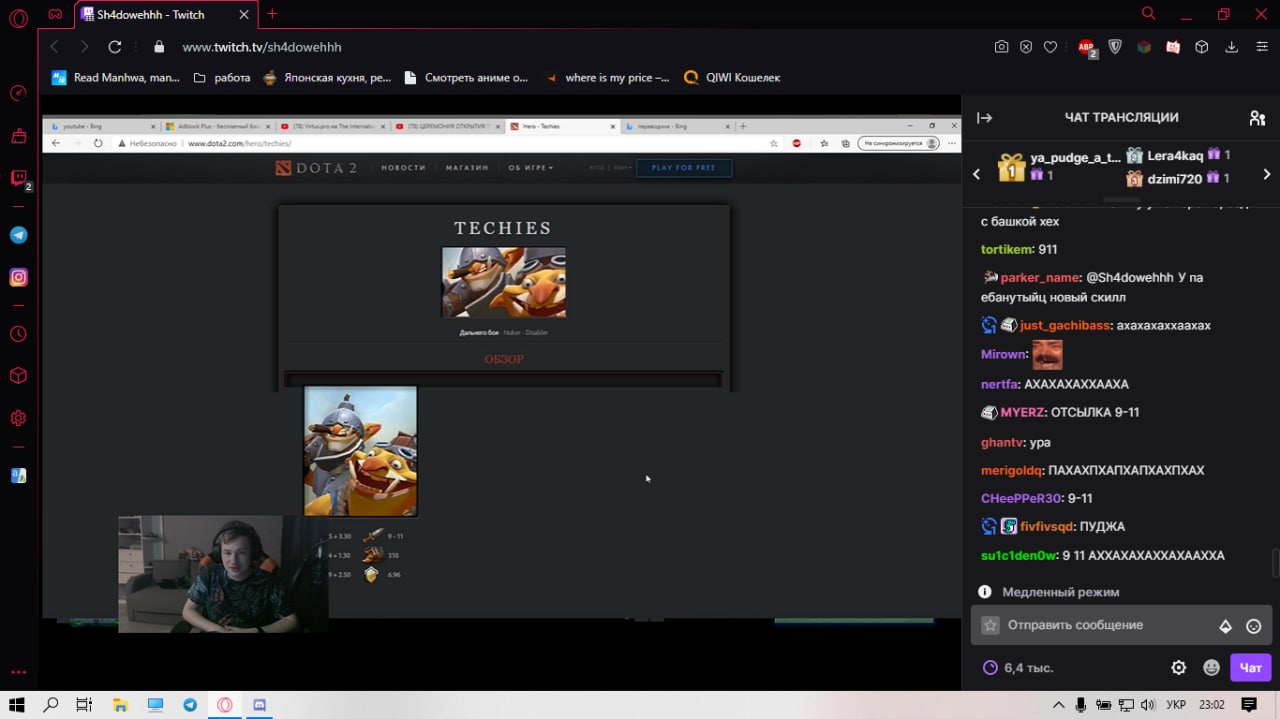The width and height of the screenshot is (1280, 719).
Task: Click the forward navigation arrow
Action: click(x=84, y=47)
